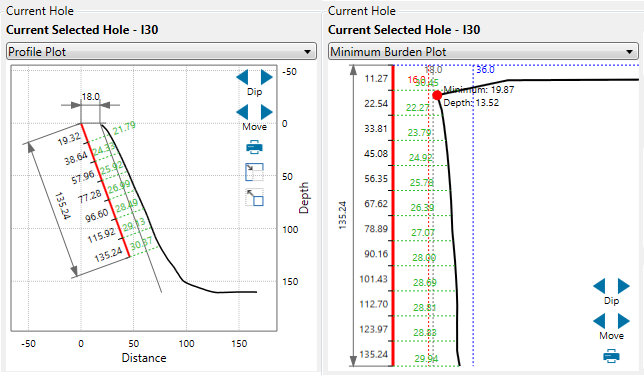Click rotated Depth axis title
The width and height of the screenshot is (644, 375).
(x=304, y=198)
